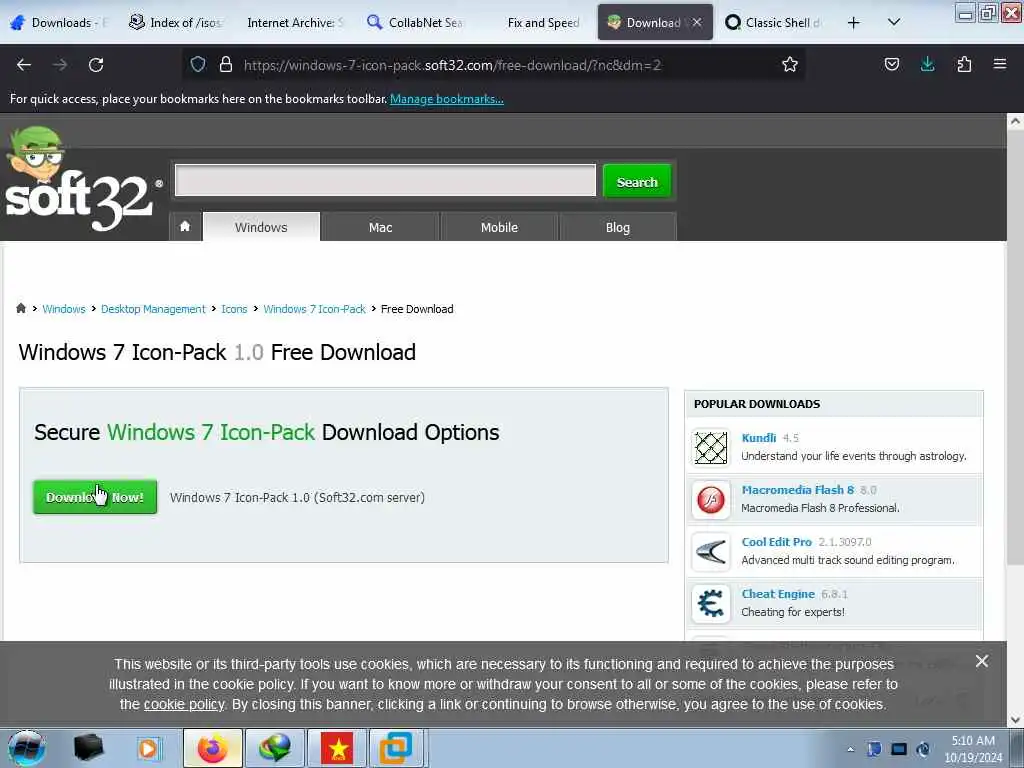Show downloads panel in toolbar
1024x768 pixels.
(x=927, y=65)
